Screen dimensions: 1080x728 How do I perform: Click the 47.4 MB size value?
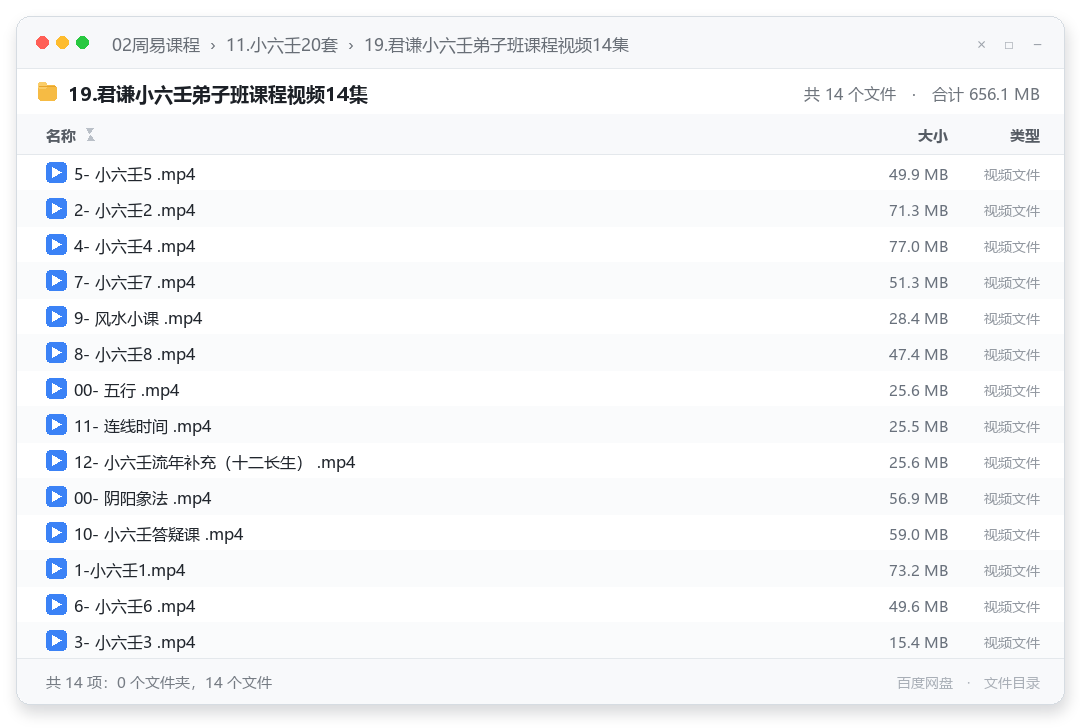918,355
